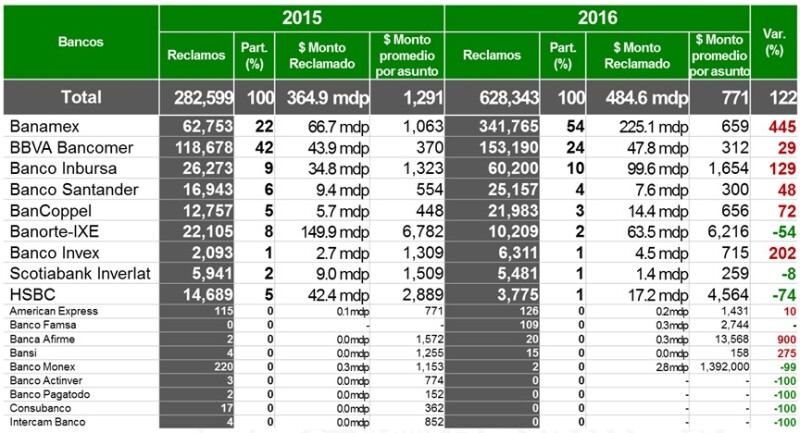Click Banorte-IXE 149.9 mdp amount

coord(335,232)
